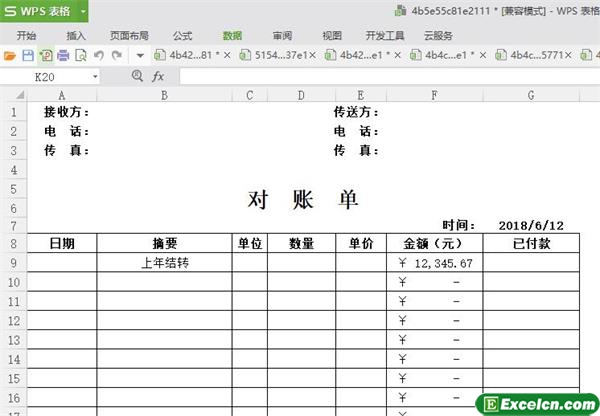Switch to document tab 4b4c...e1

[x=443, y=55]
